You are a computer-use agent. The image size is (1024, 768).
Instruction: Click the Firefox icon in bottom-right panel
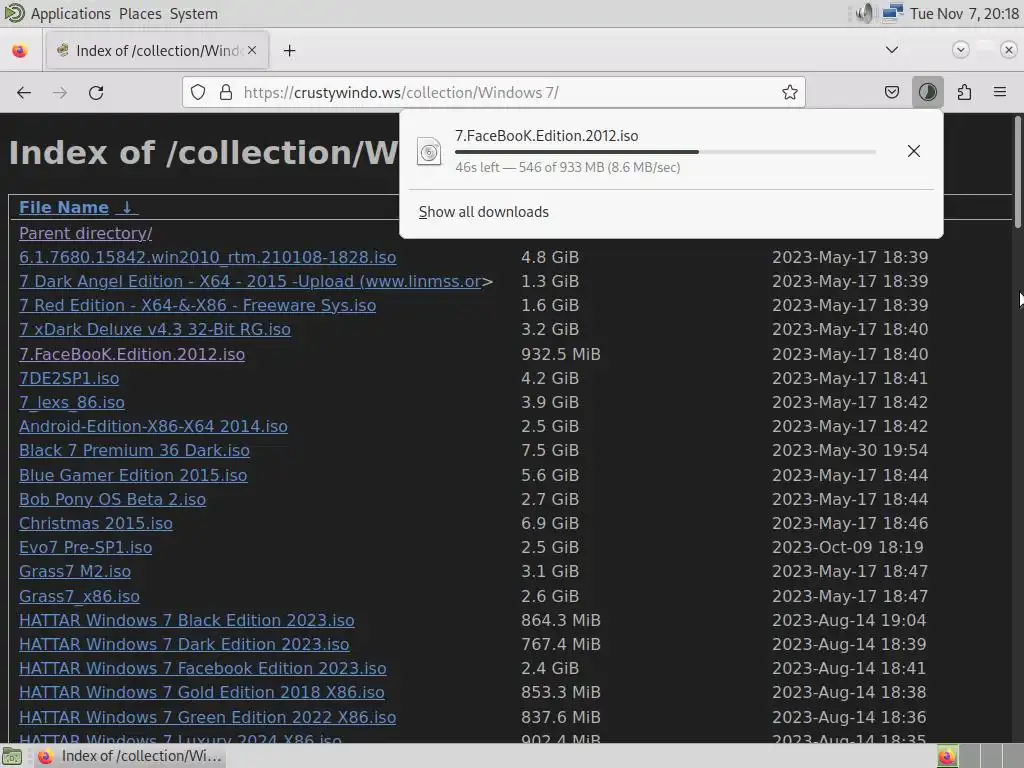click(946, 757)
